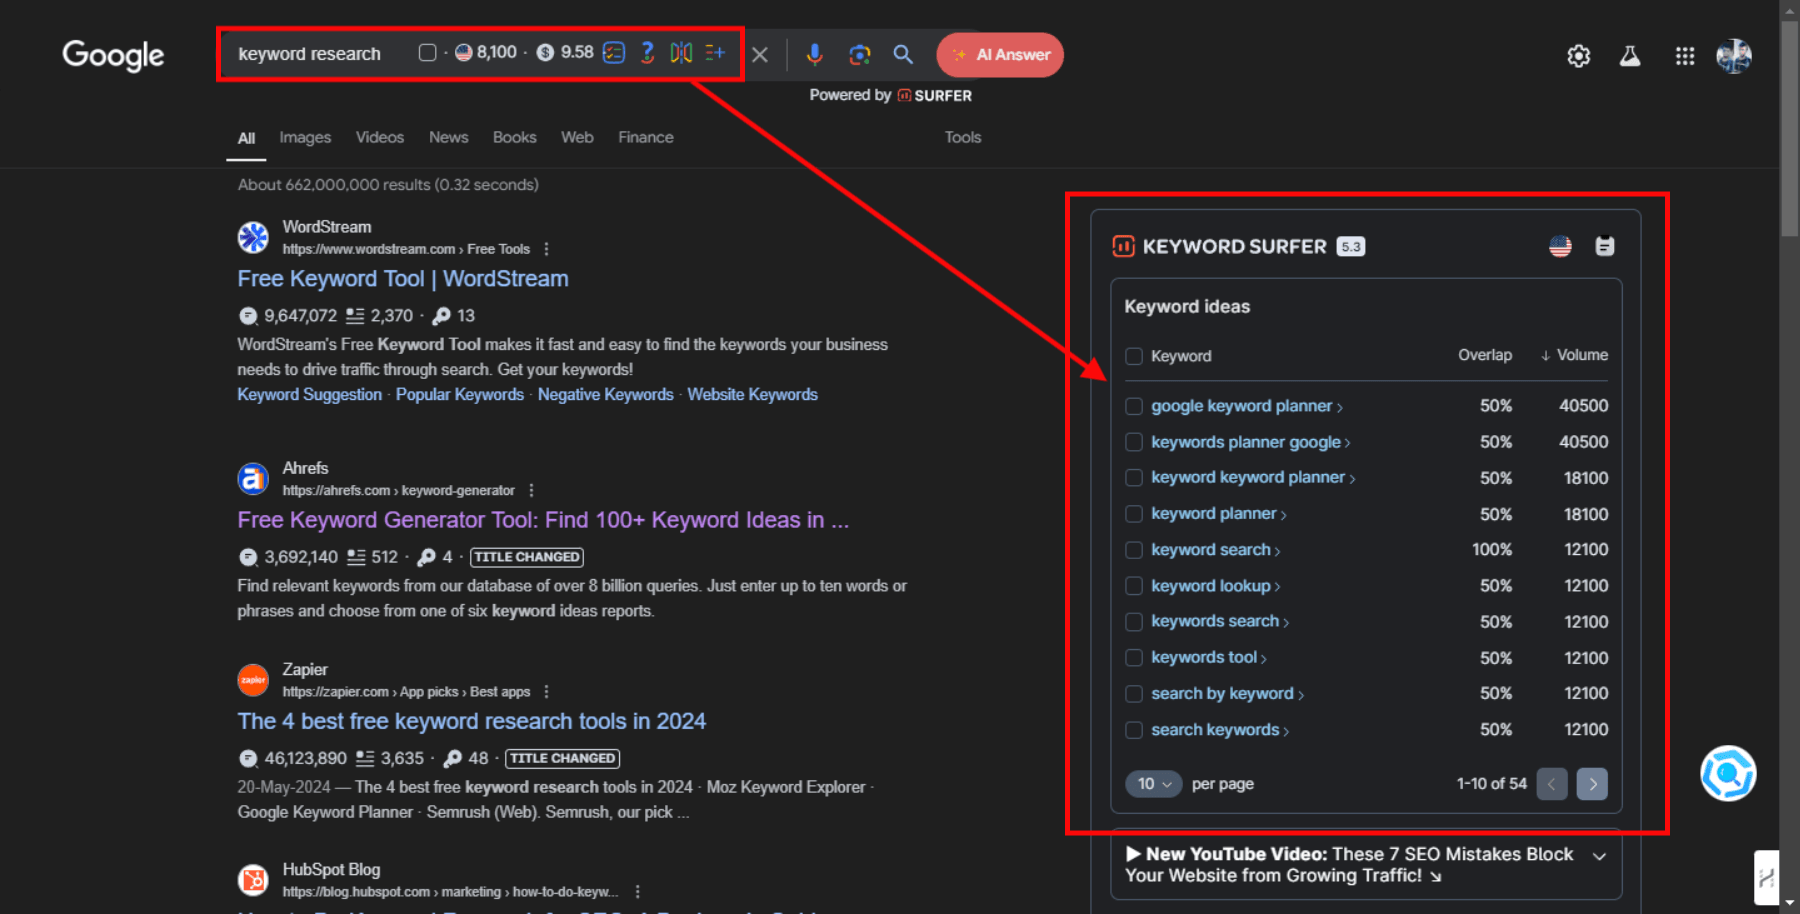Open the Negative Keywords sitelink
Screen dimensions: 1800x914
[605, 394]
